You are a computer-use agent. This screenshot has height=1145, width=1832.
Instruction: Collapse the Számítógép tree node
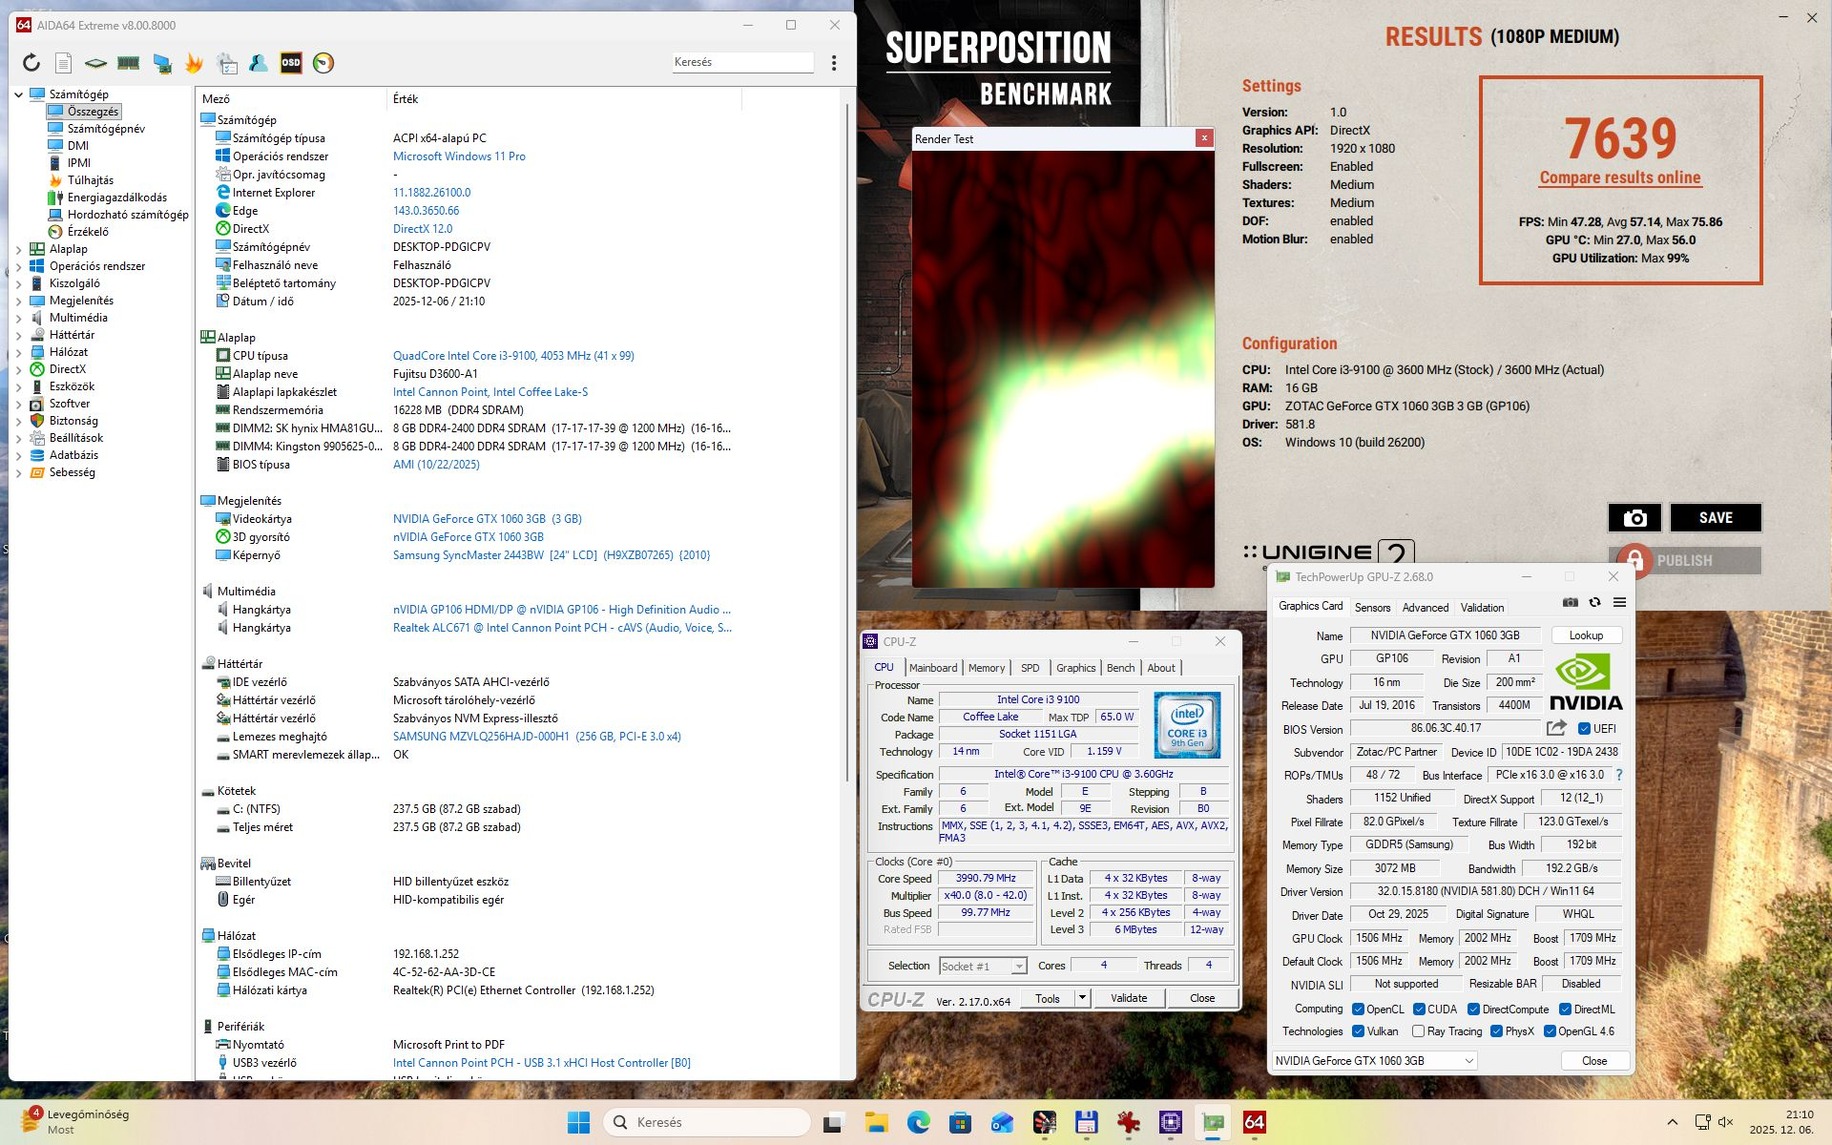[19, 94]
